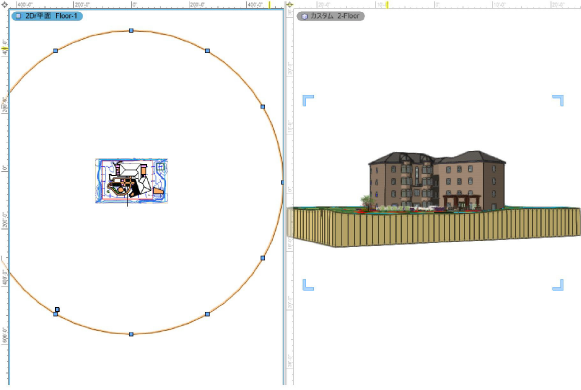Click the plan view icon in Floor-1 label
The height and width of the screenshot is (390, 581).
click(x=18, y=16)
